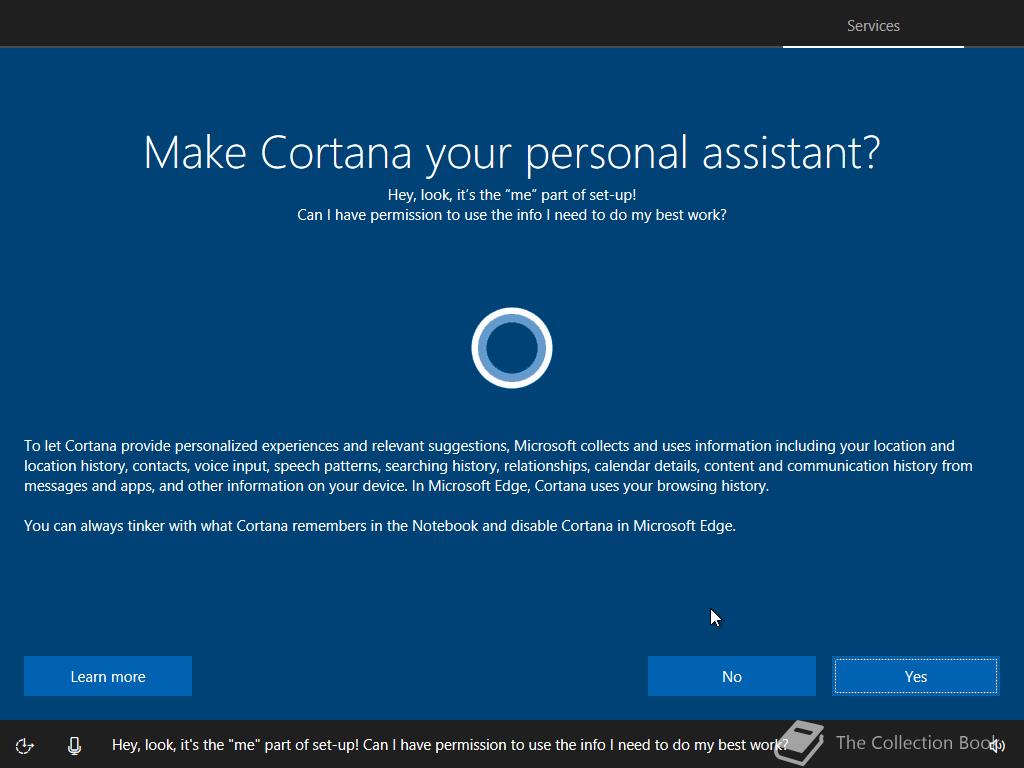Screen dimensions: 1024x768
Task: Click paragraph starting 'To let Cortana provide personalized'
Action: [x=498, y=466]
